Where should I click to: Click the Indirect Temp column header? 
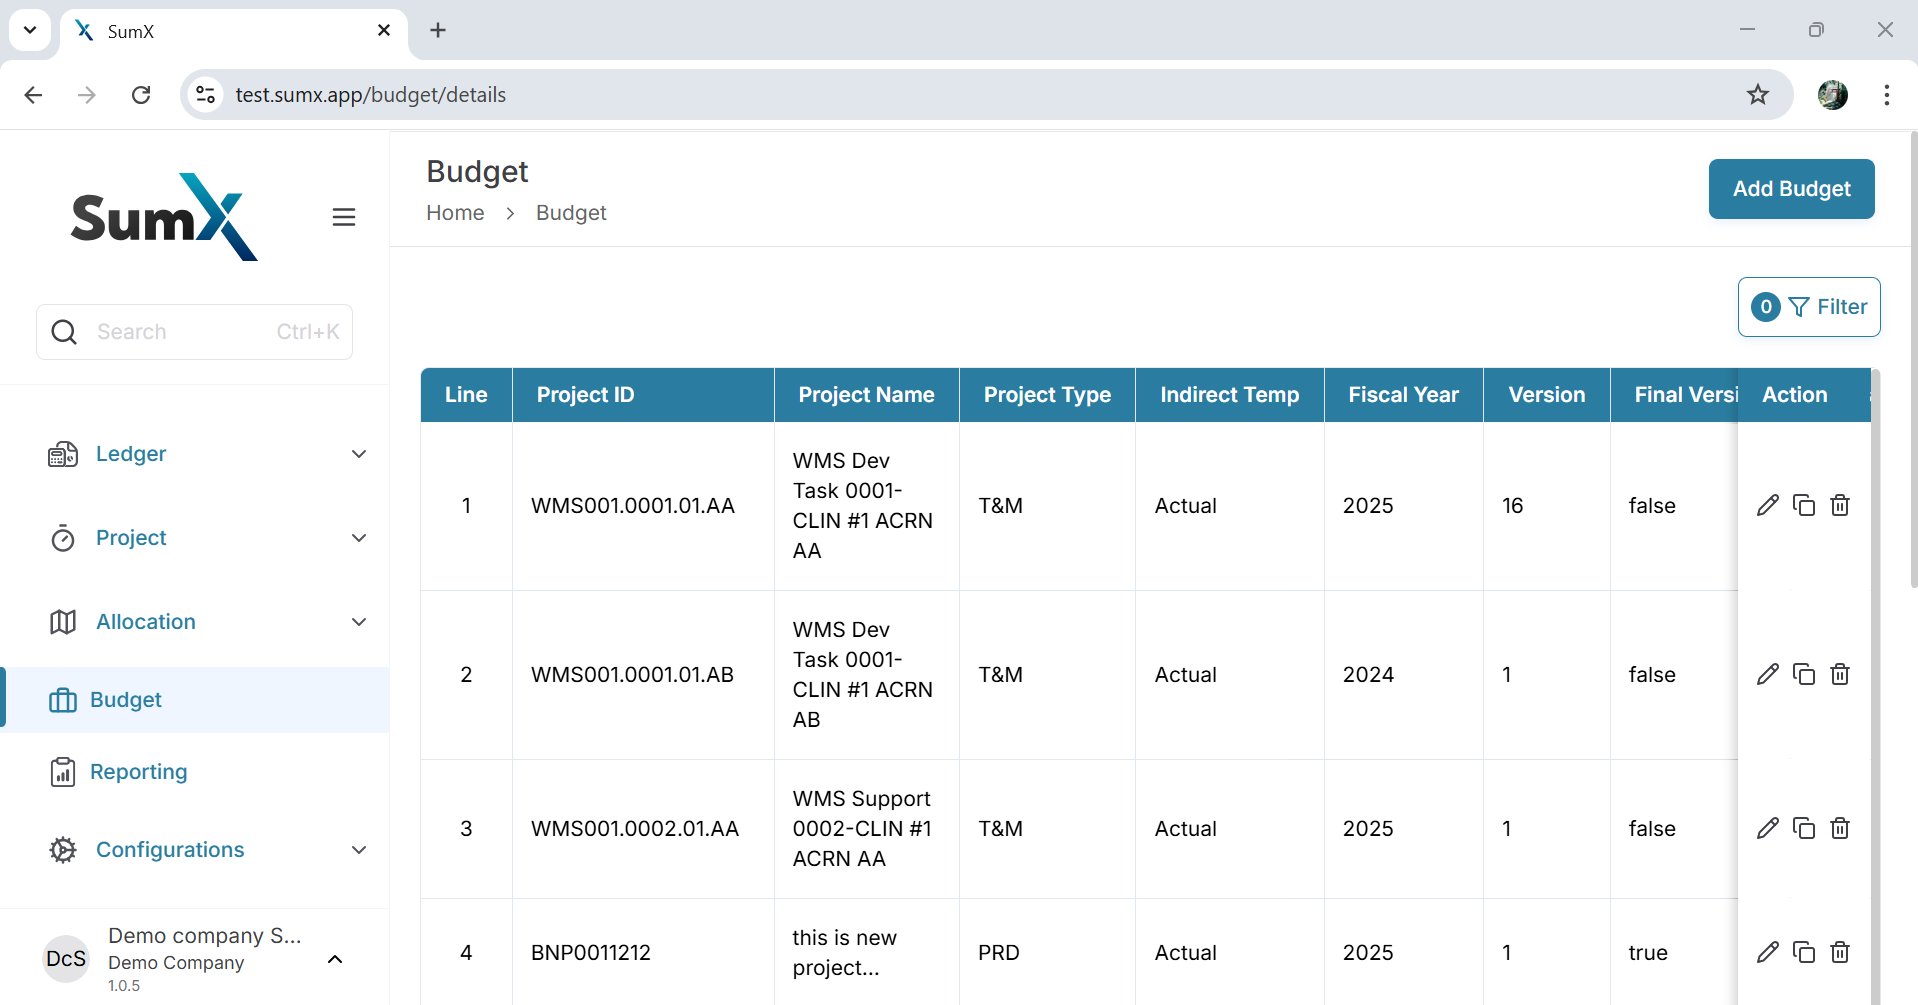[x=1229, y=395]
